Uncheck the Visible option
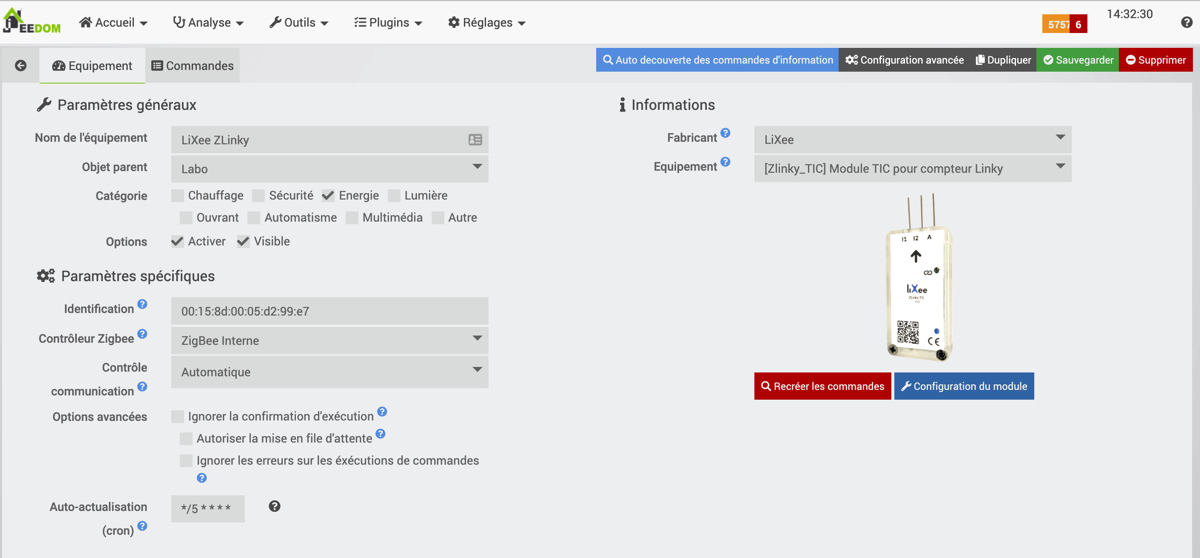Viewport: 1200px width, 558px height. [x=243, y=242]
